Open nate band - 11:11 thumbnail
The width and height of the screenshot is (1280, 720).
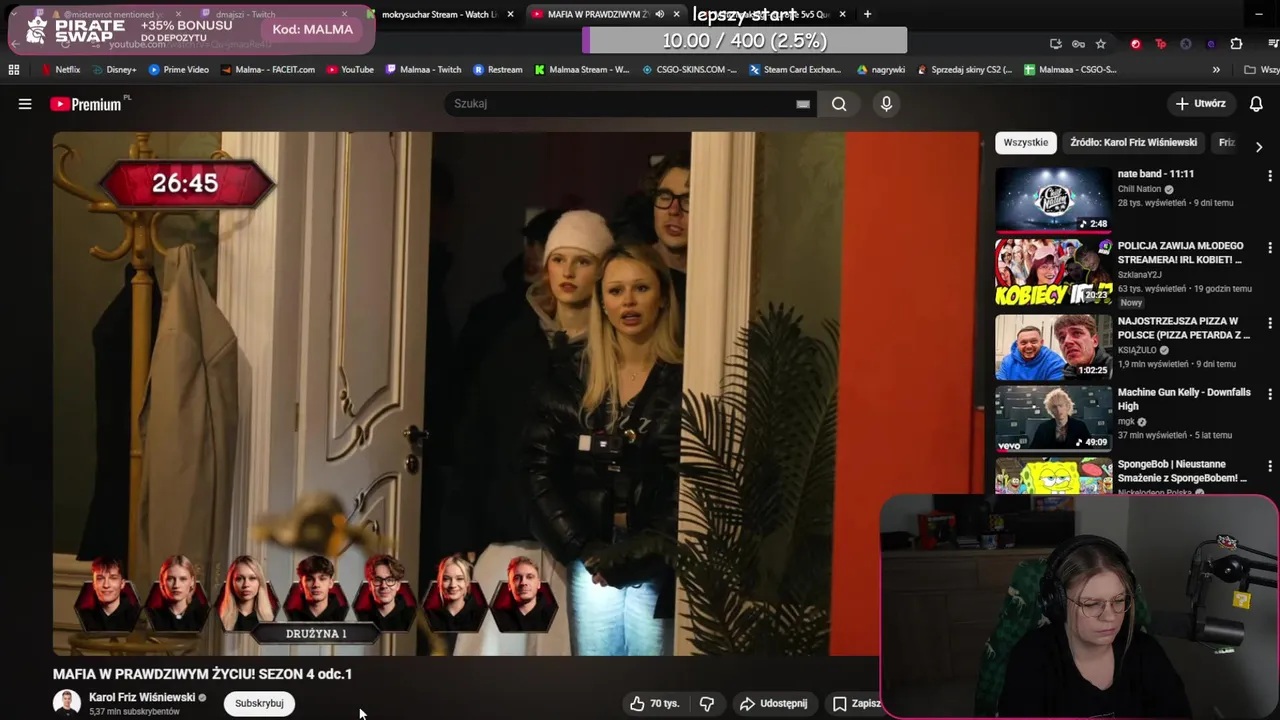(x=1053, y=199)
